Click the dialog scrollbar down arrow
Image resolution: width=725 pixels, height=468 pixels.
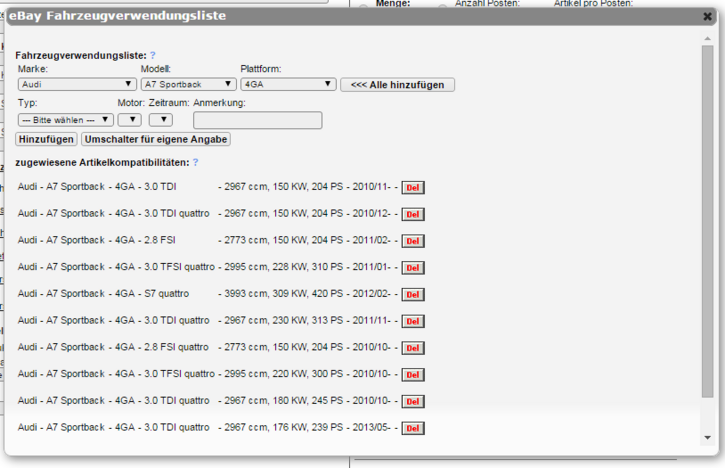pos(707,437)
